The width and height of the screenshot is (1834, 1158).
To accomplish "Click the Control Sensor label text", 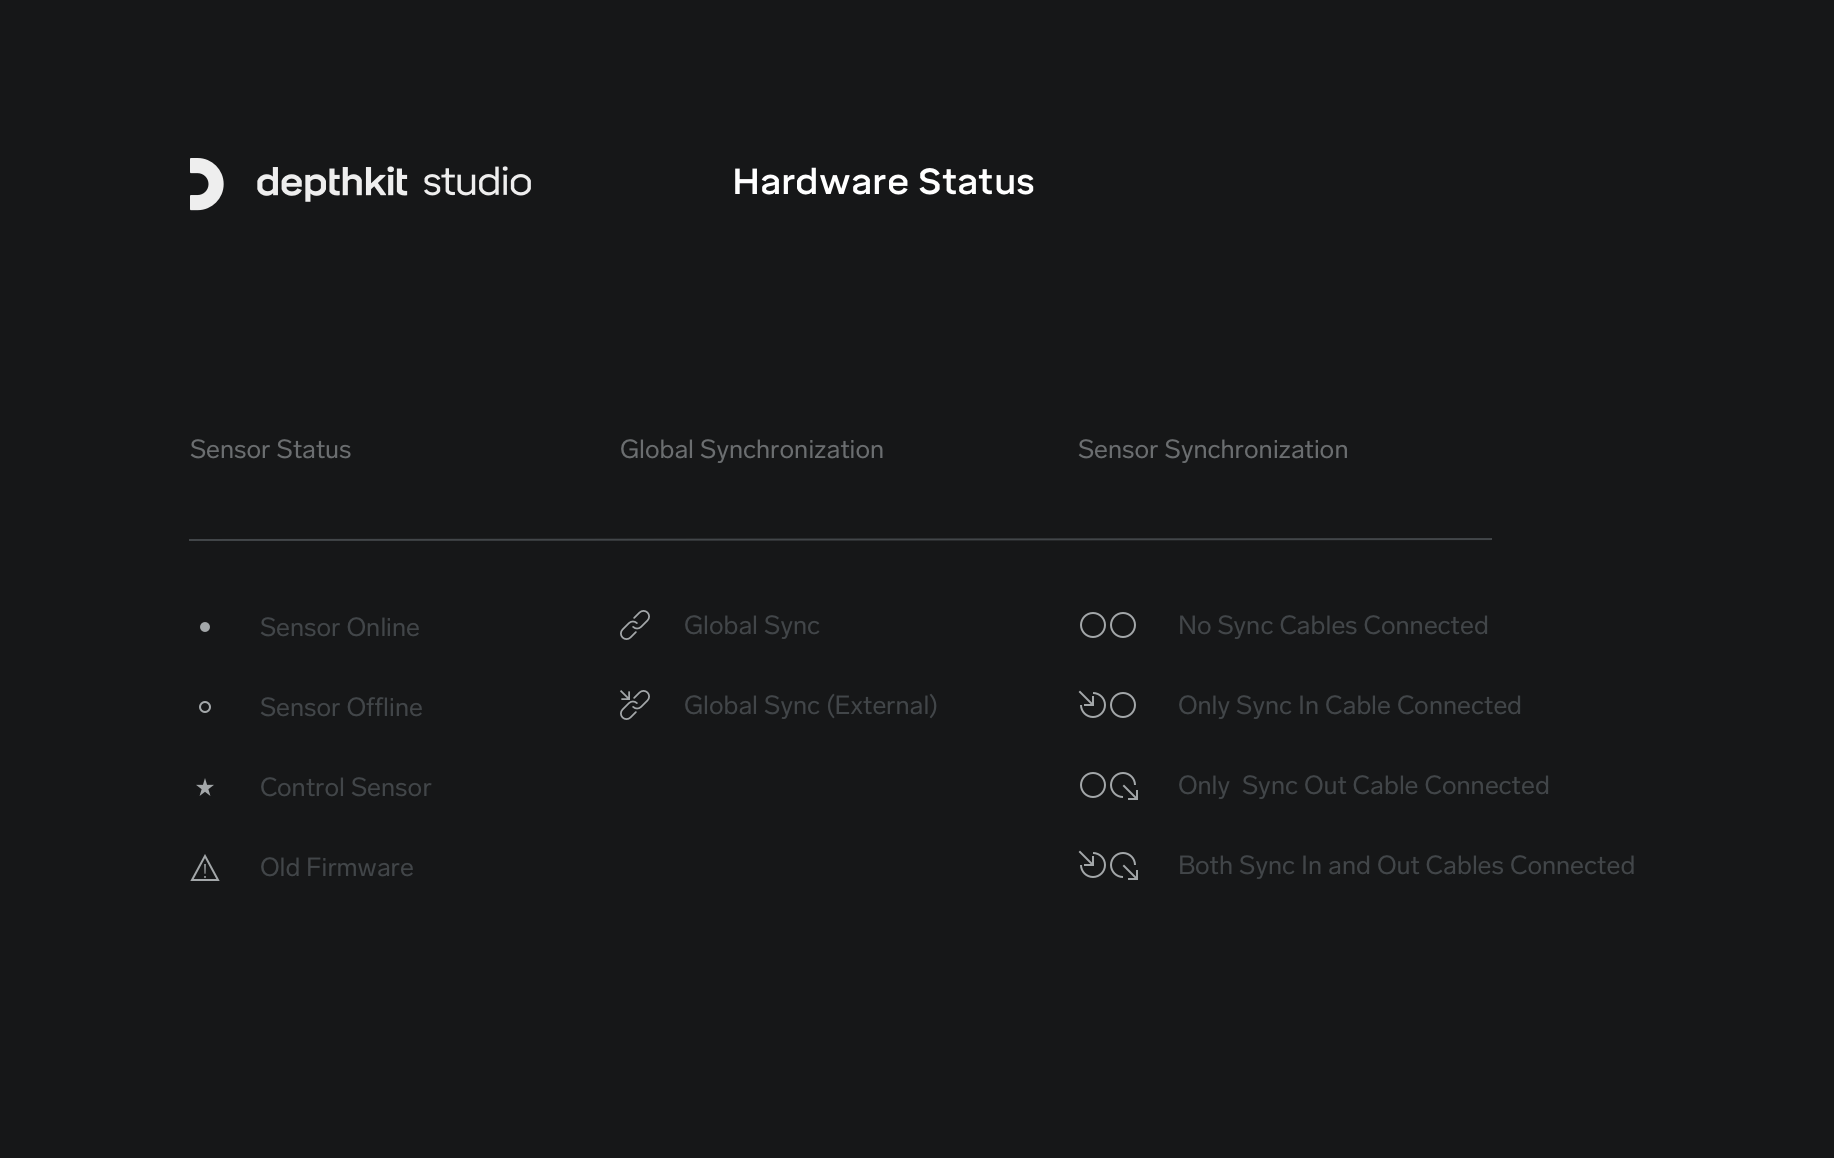I will click(x=345, y=787).
